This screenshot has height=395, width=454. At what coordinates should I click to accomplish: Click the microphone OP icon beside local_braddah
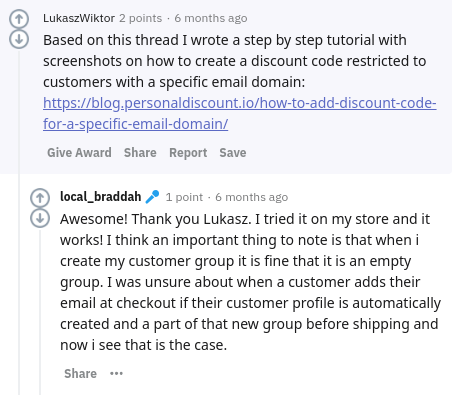152,197
